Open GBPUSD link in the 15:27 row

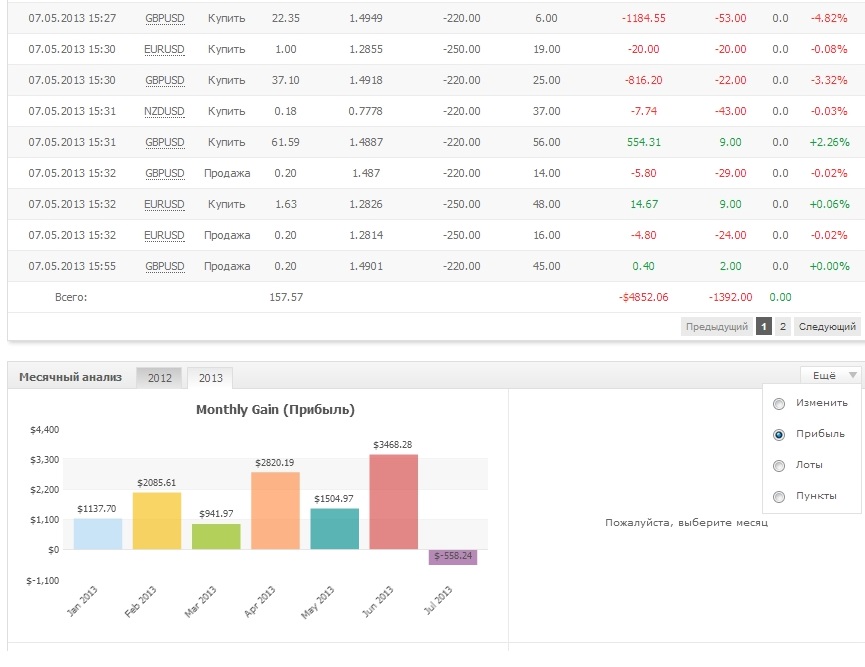tap(164, 18)
